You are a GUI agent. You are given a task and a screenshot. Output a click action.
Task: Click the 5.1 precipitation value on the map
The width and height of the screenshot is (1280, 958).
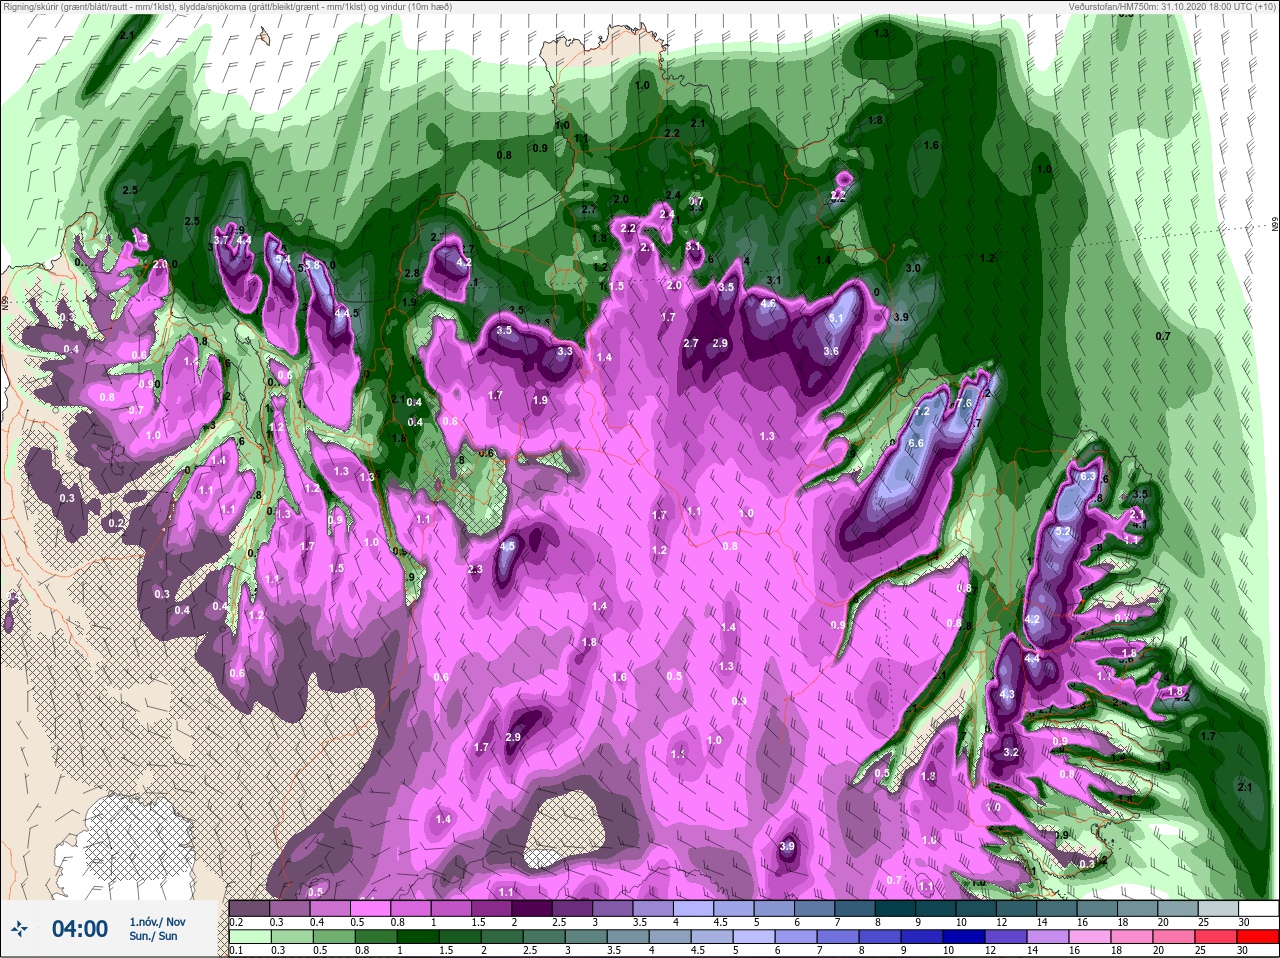tap(837, 319)
